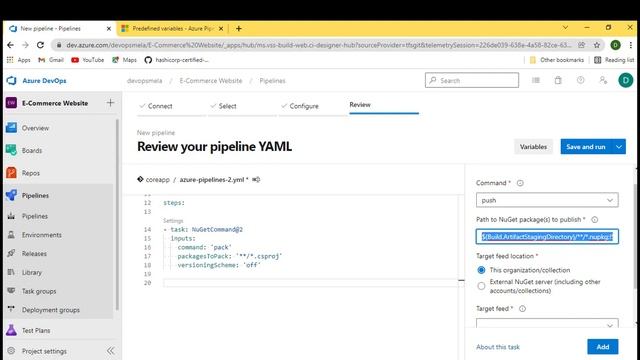The width and height of the screenshot is (640, 360).
Task: Reload the browser page
Action: [40, 45]
